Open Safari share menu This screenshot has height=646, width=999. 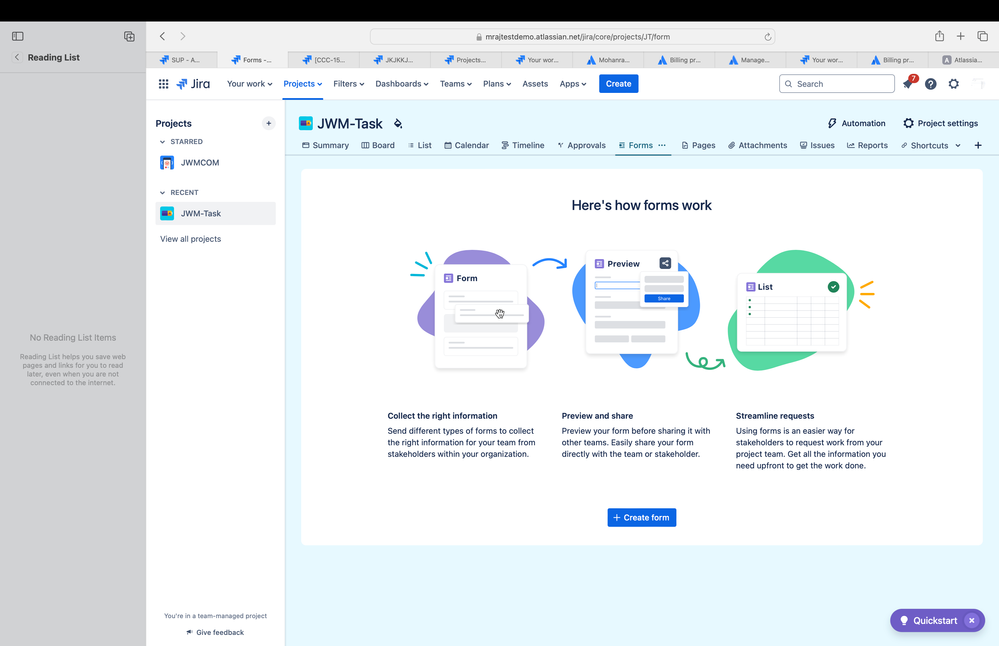(x=939, y=36)
